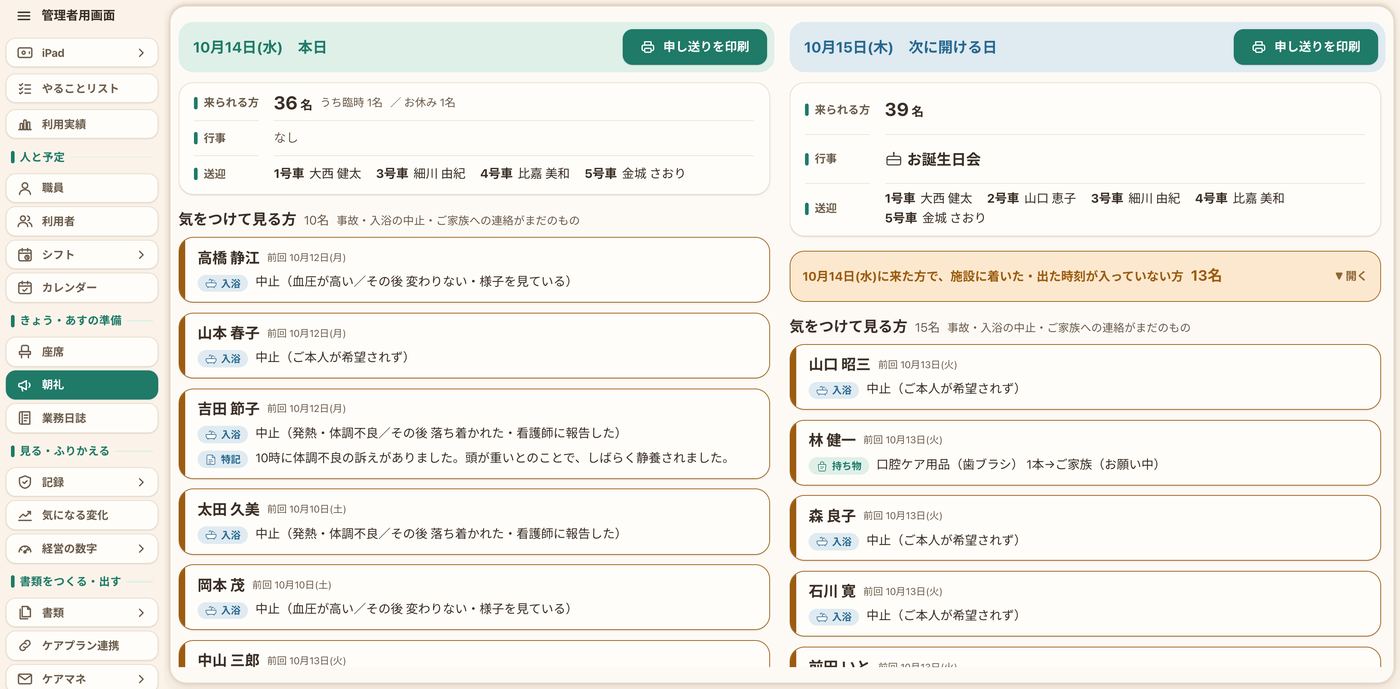Click the 経営の数字 gauge icon
Image resolution: width=1400 pixels, height=689 pixels.
tap(25, 549)
